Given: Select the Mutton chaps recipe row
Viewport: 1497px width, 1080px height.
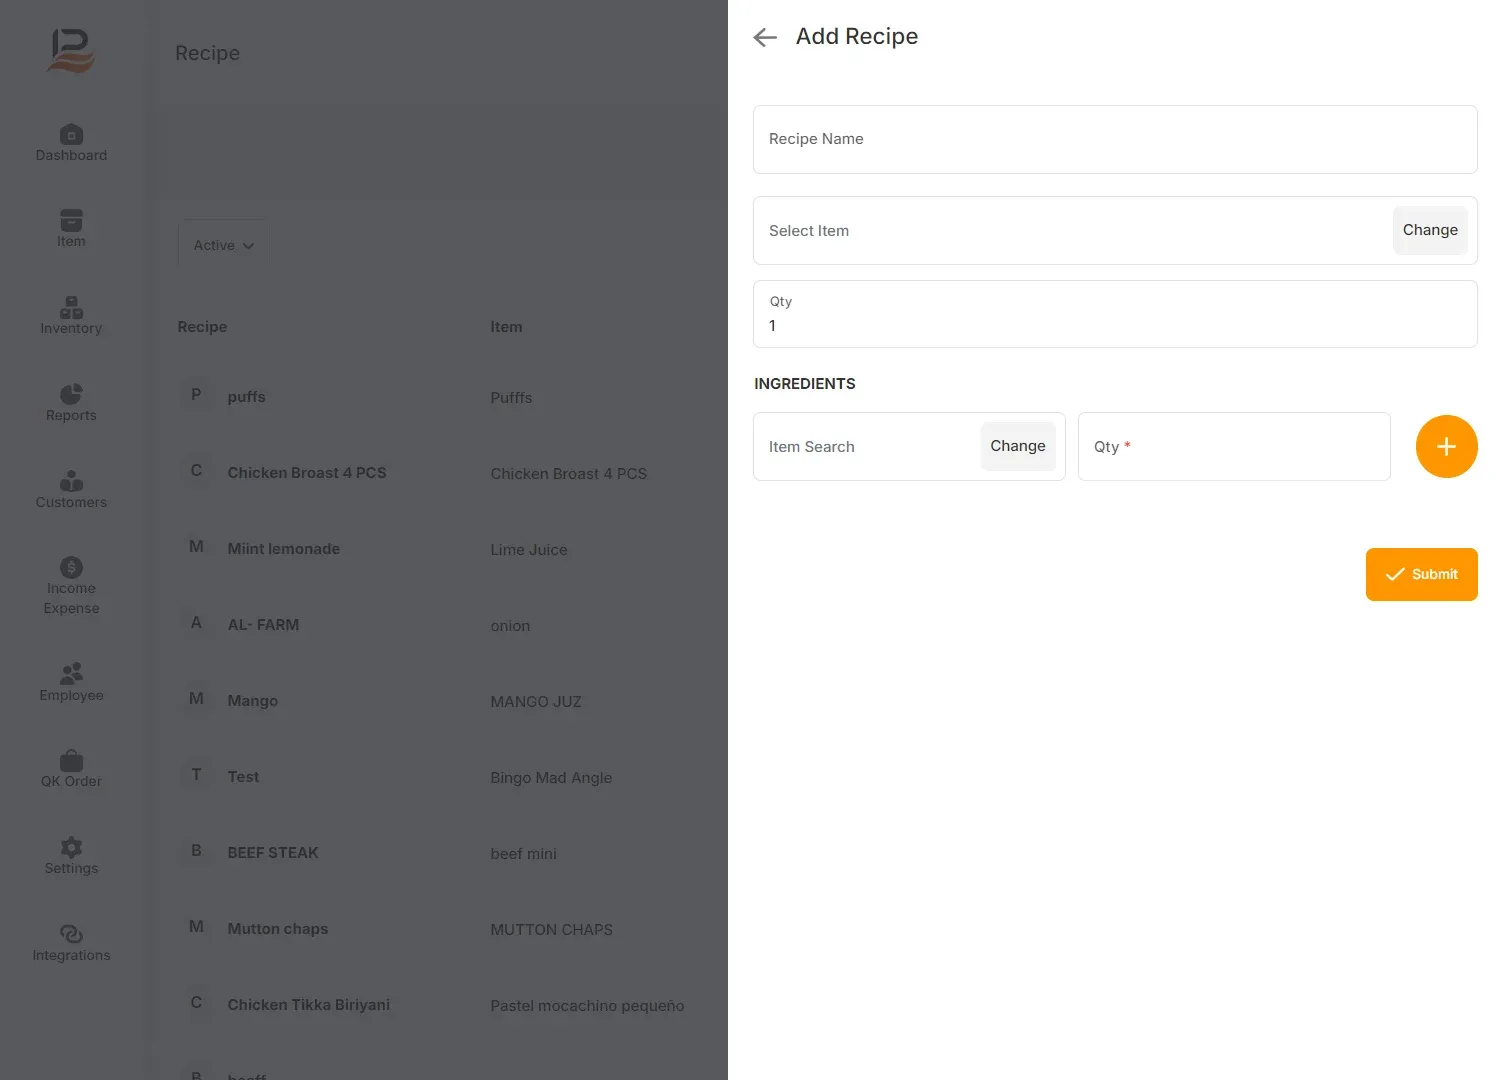Looking at the screenshot, I should 277,929.
